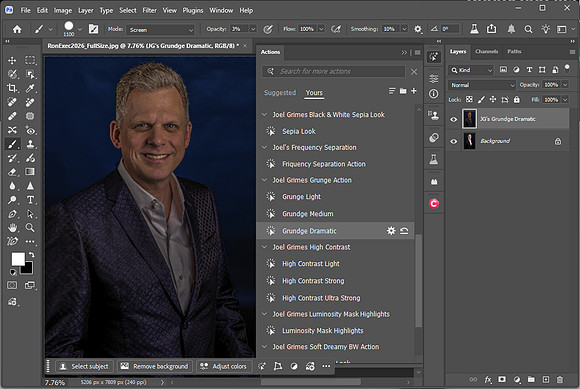Select the Hand tool
The width and height of the screenshot is (580, 389).
click(12, 227)
